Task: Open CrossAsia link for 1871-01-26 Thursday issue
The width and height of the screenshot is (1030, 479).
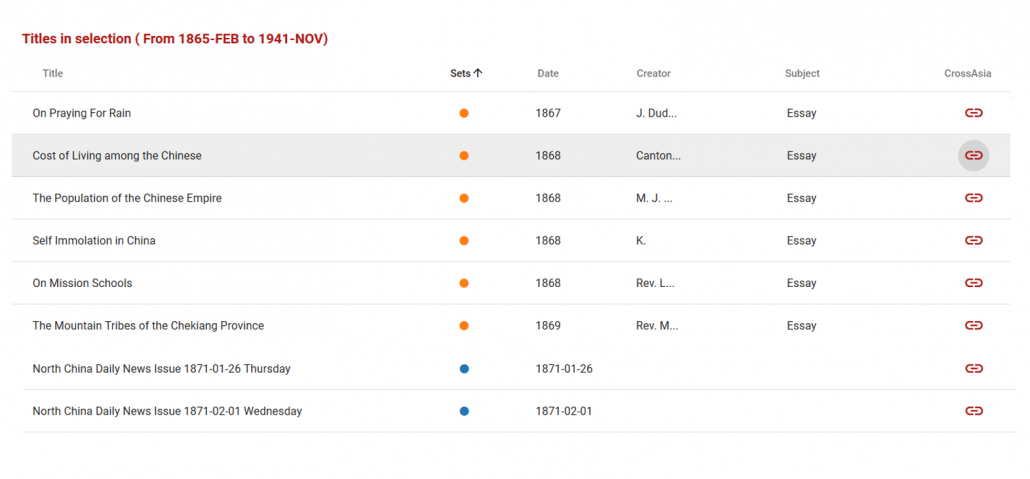Action: (973, 369)
